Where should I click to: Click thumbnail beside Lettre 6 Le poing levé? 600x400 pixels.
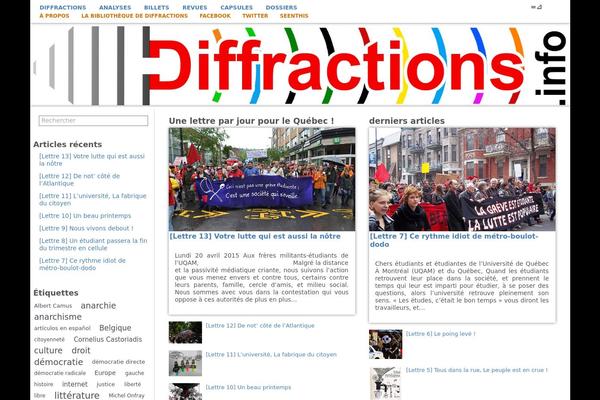coord(385,344)
